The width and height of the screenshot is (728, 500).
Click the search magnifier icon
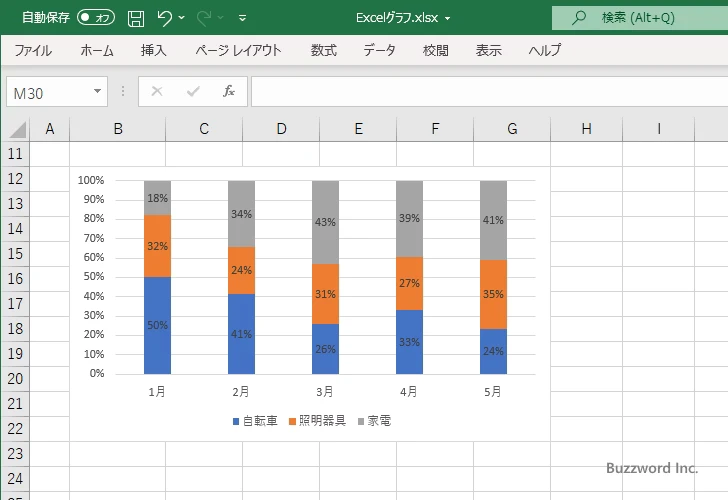click(x=578, y=18)
